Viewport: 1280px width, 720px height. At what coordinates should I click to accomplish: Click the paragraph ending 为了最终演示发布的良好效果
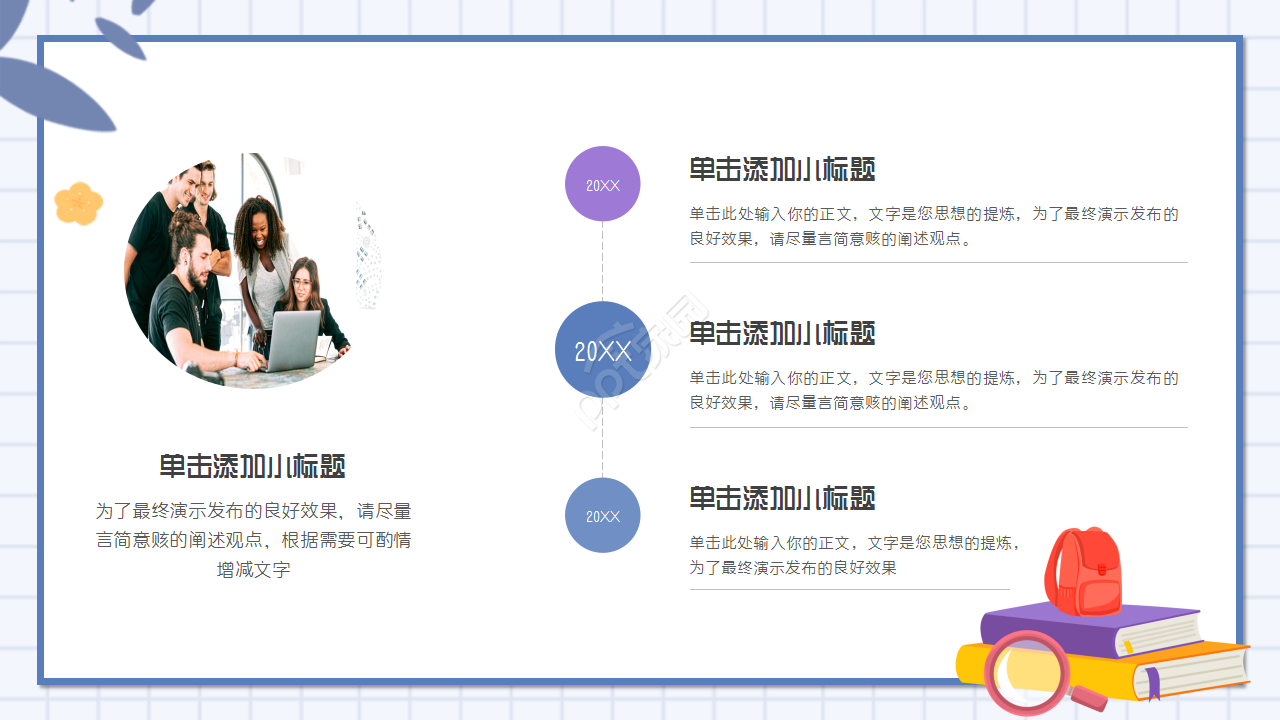coord(855,555)
